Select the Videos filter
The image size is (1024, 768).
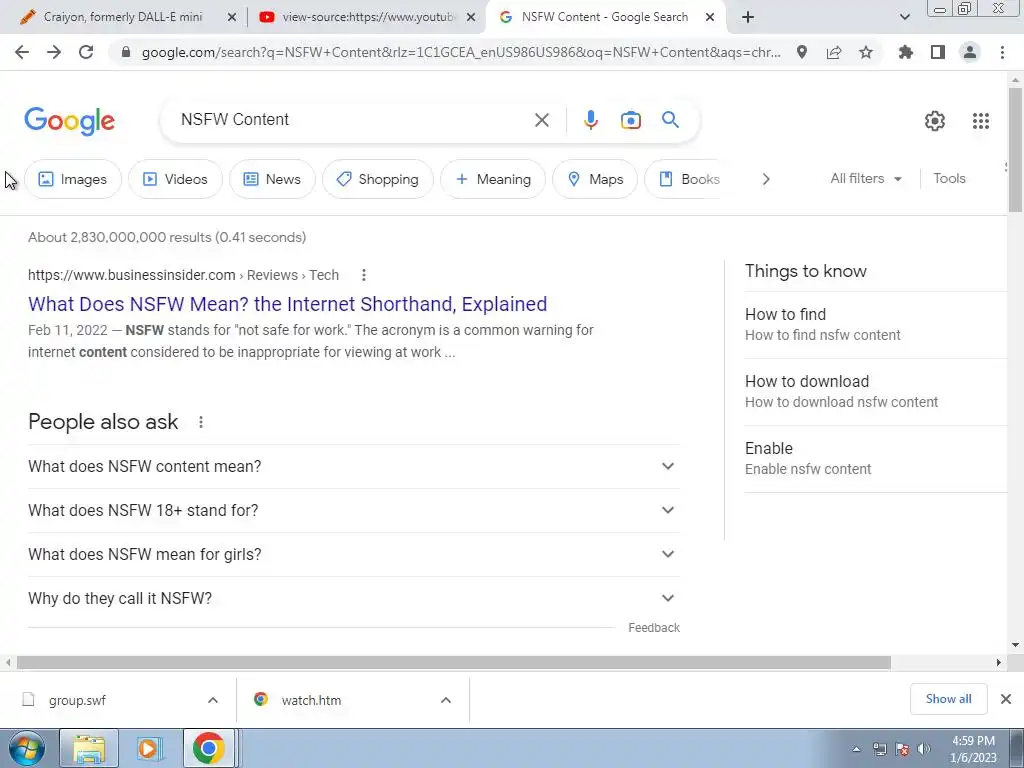(x=175, y=179)
